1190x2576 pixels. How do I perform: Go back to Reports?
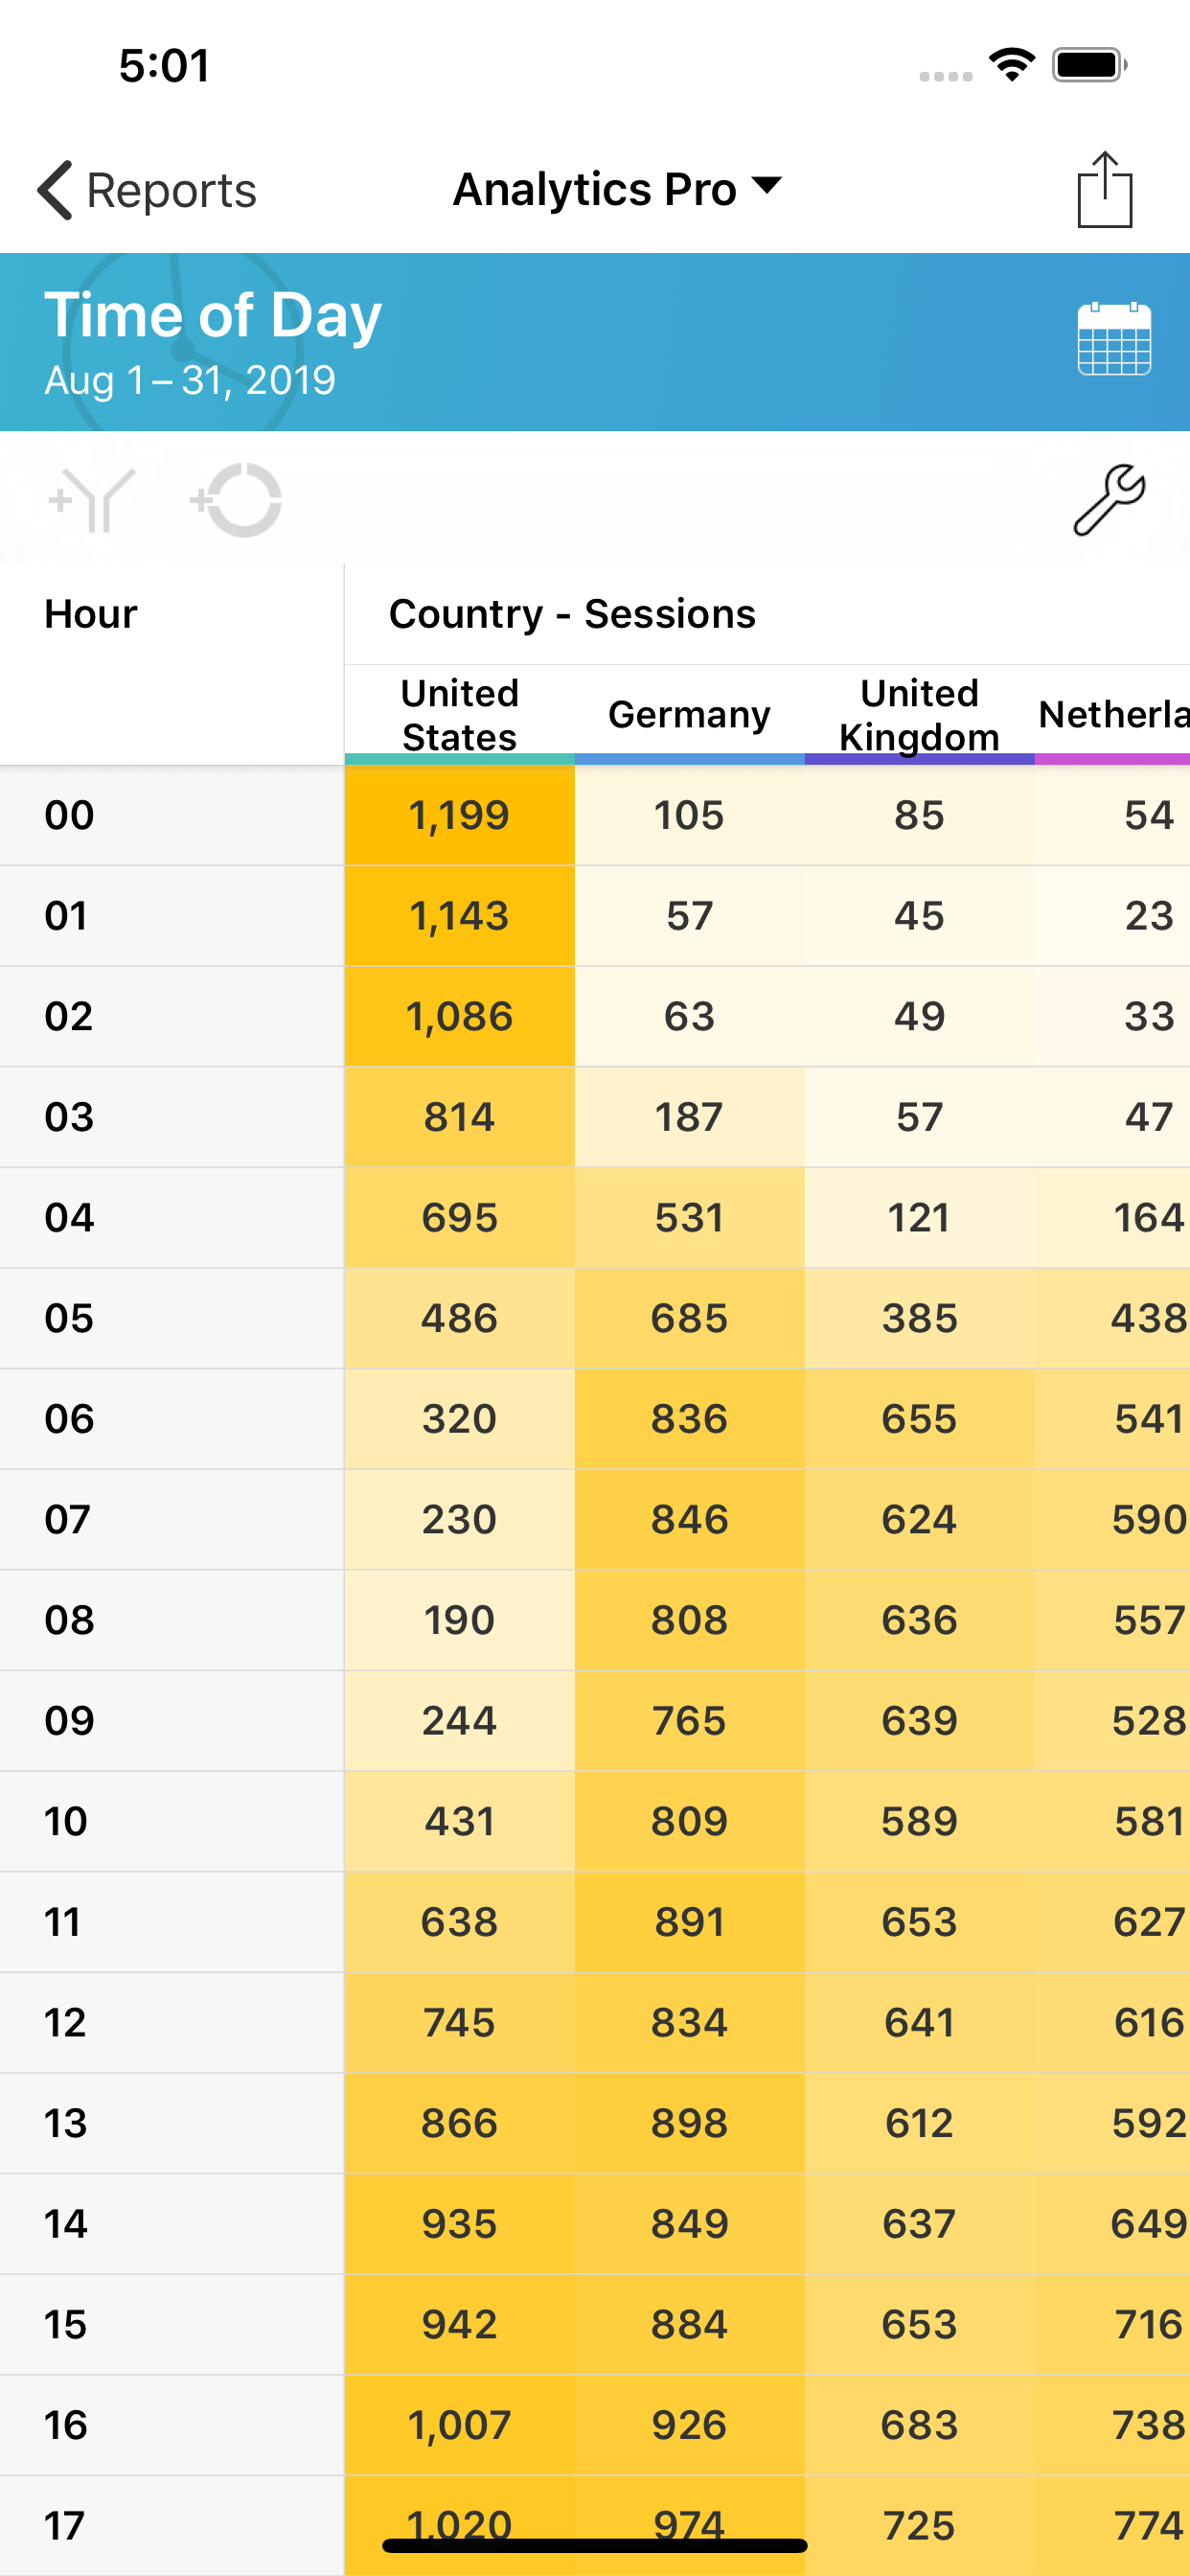(x=170, y=190)
